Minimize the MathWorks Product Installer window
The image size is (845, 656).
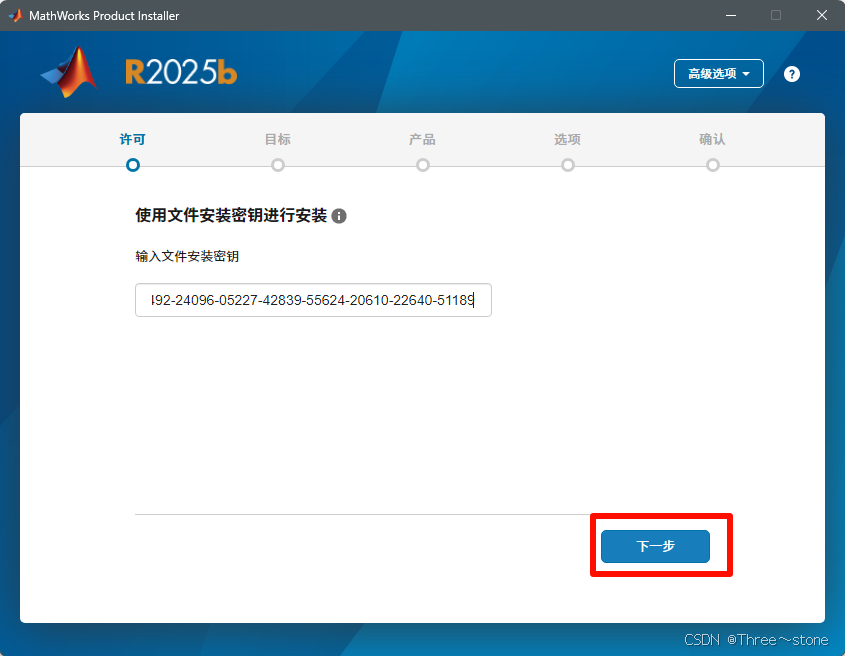[x=731, y=15]
